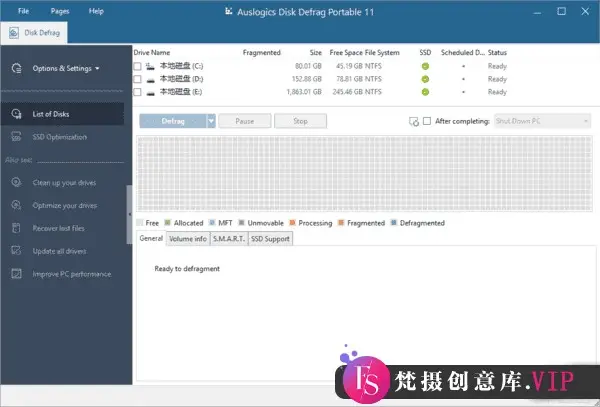
Task: Click the Improve PC performance icon
Action: [x=16, y=274]
